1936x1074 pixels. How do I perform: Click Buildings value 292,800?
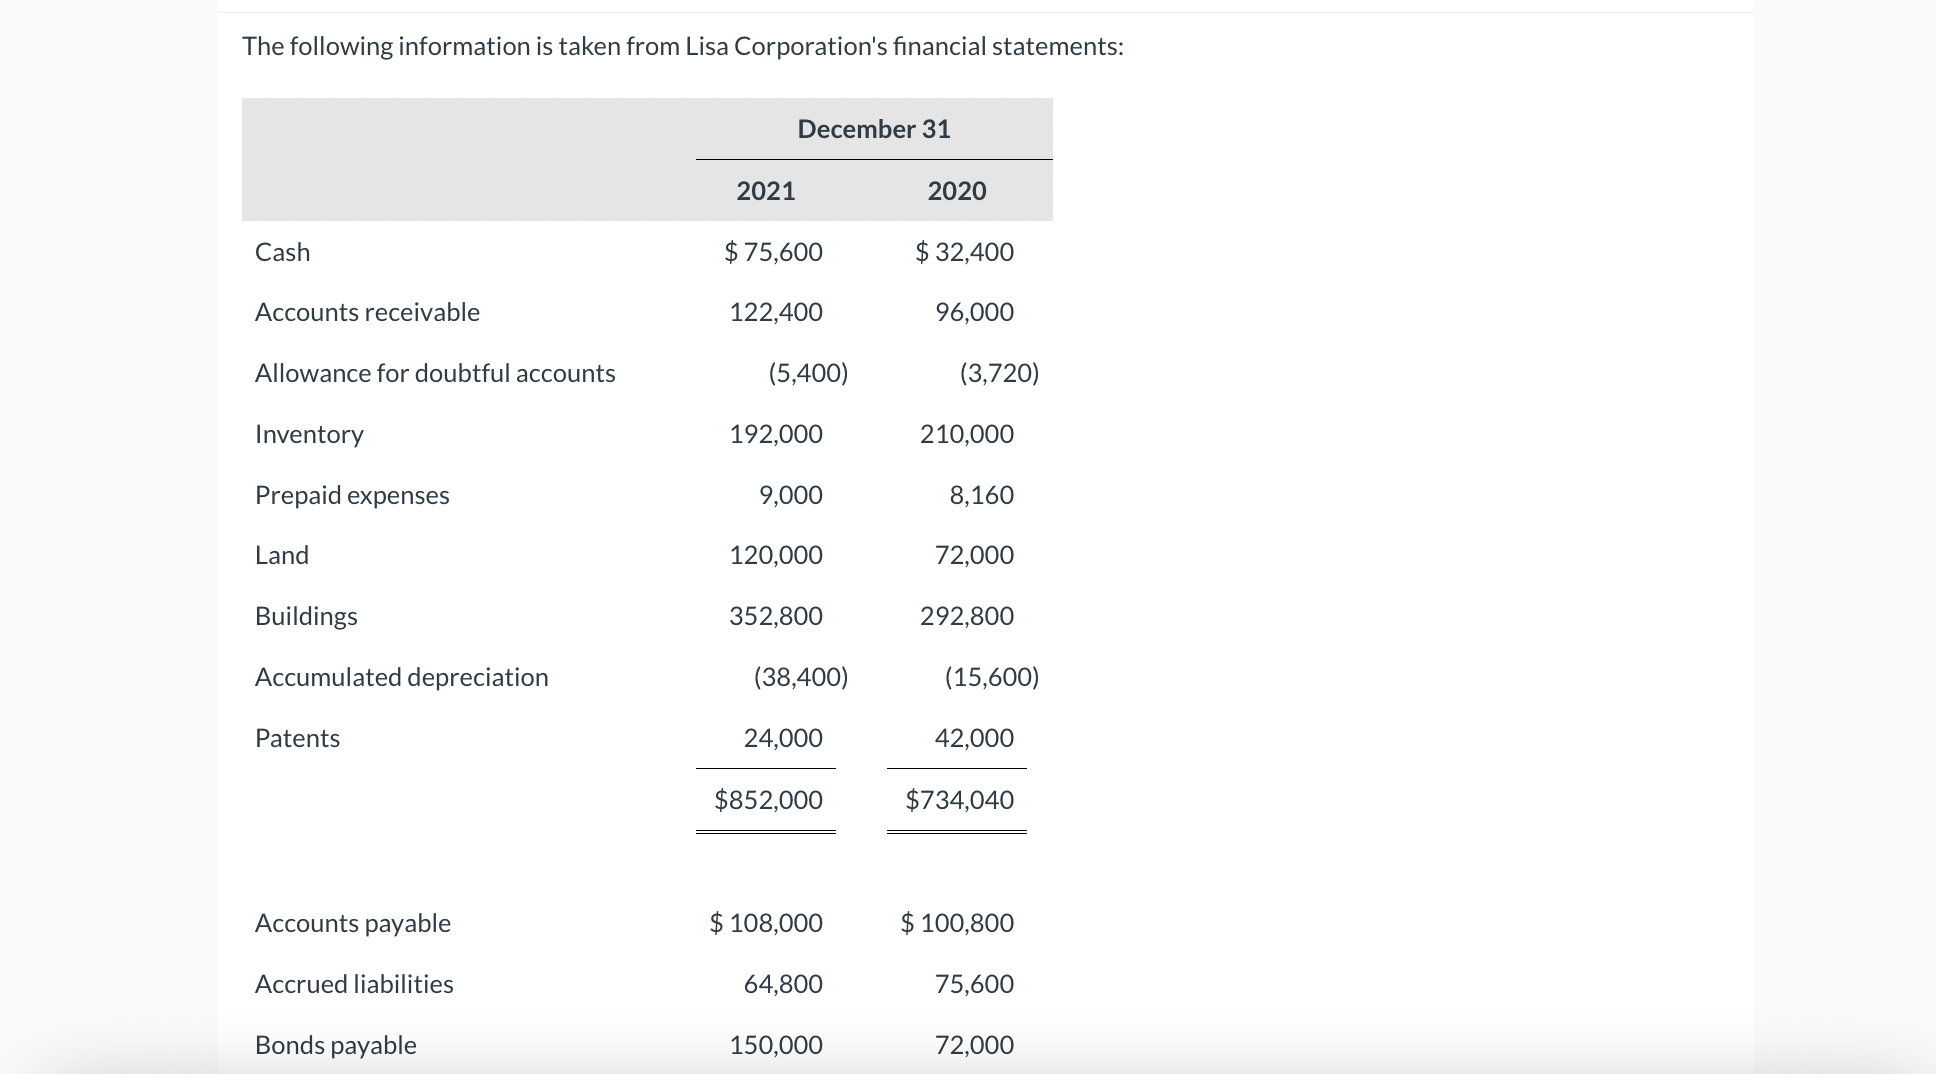click(967, 616)
